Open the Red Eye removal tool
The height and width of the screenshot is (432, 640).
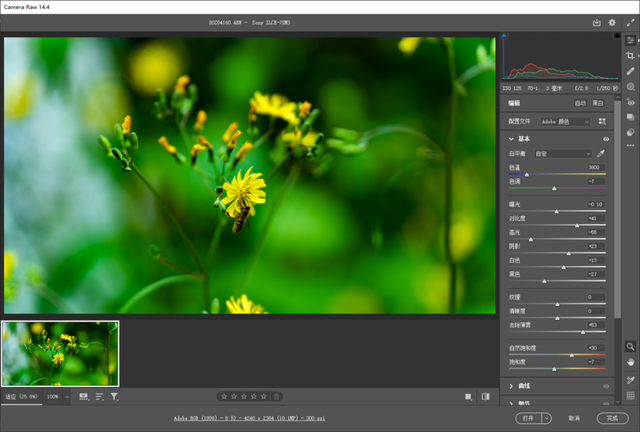tap(631, 101)
